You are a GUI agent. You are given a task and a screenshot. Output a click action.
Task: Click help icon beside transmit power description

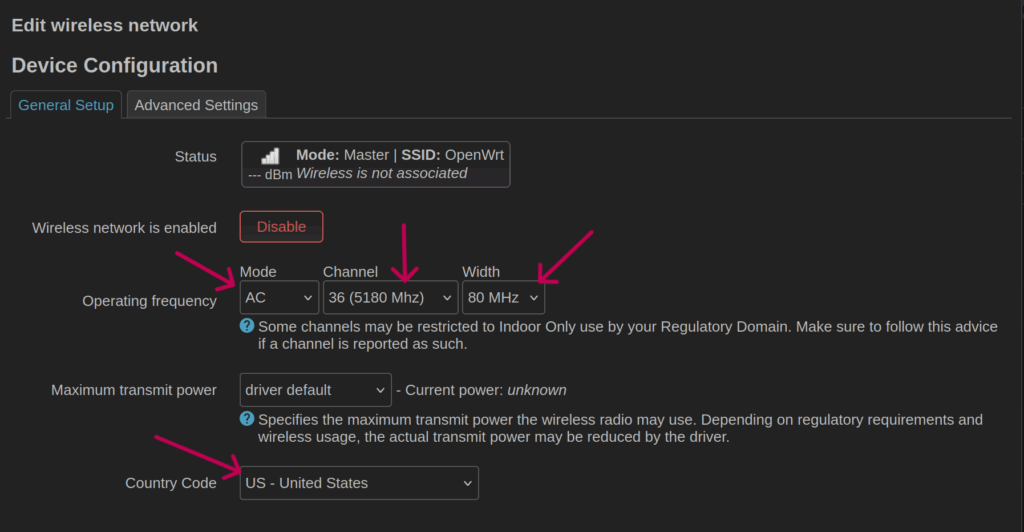pos(247,419)
